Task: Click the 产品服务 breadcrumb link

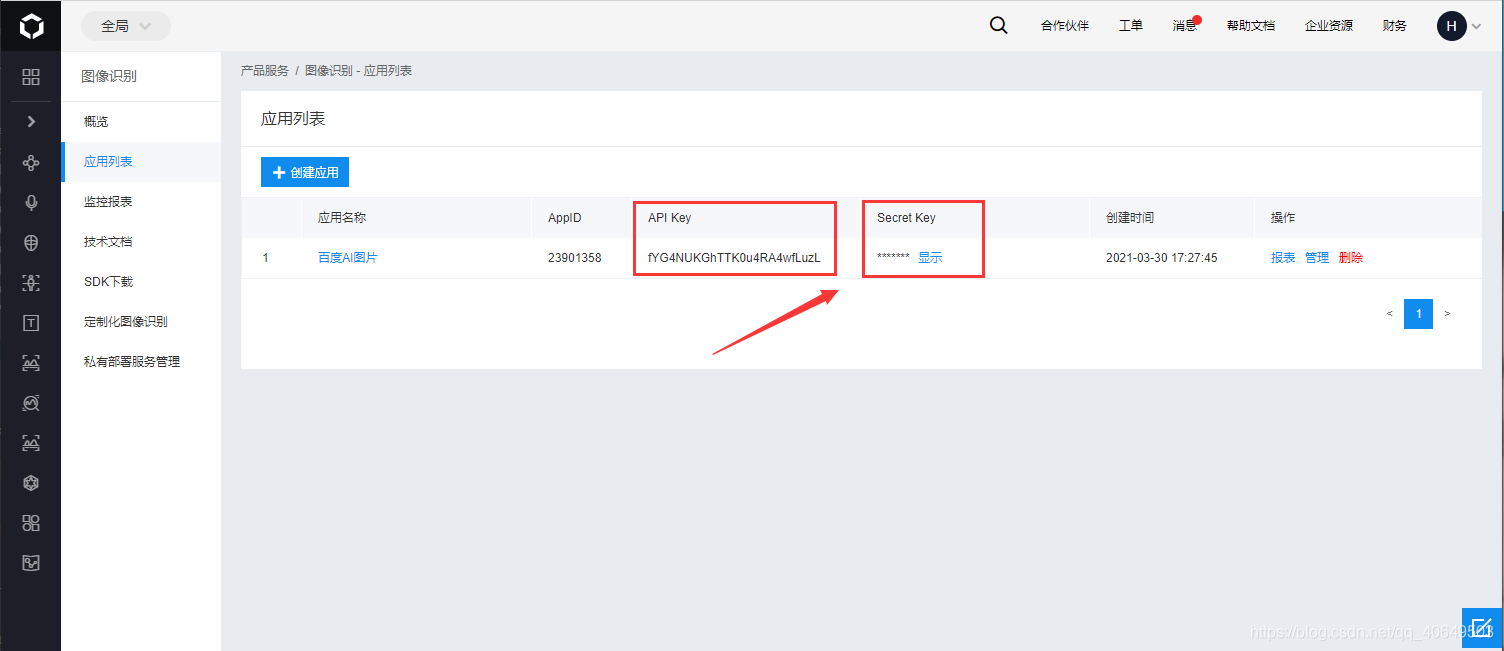Action: [x=265, y=71]
